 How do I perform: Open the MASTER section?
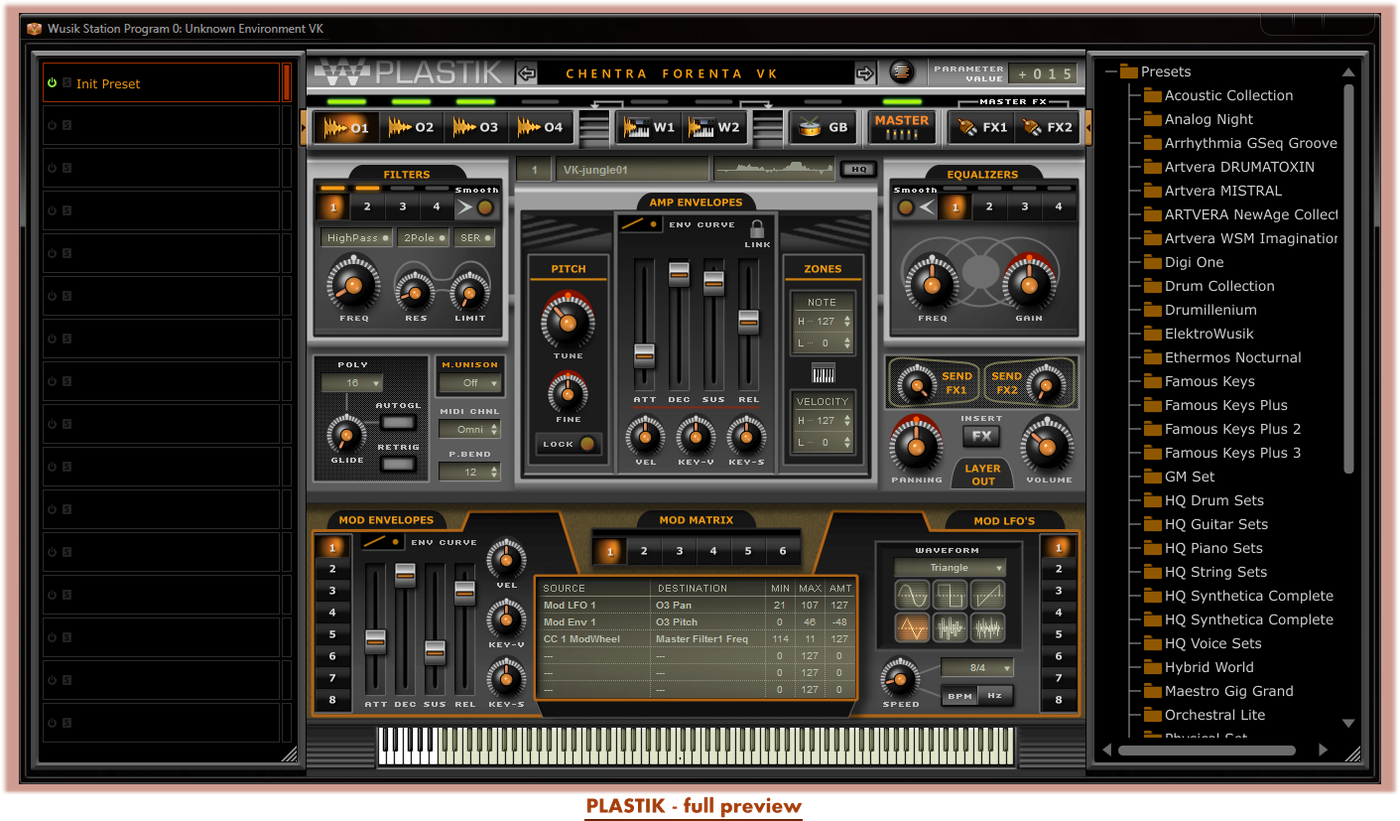tap(902, 126)
